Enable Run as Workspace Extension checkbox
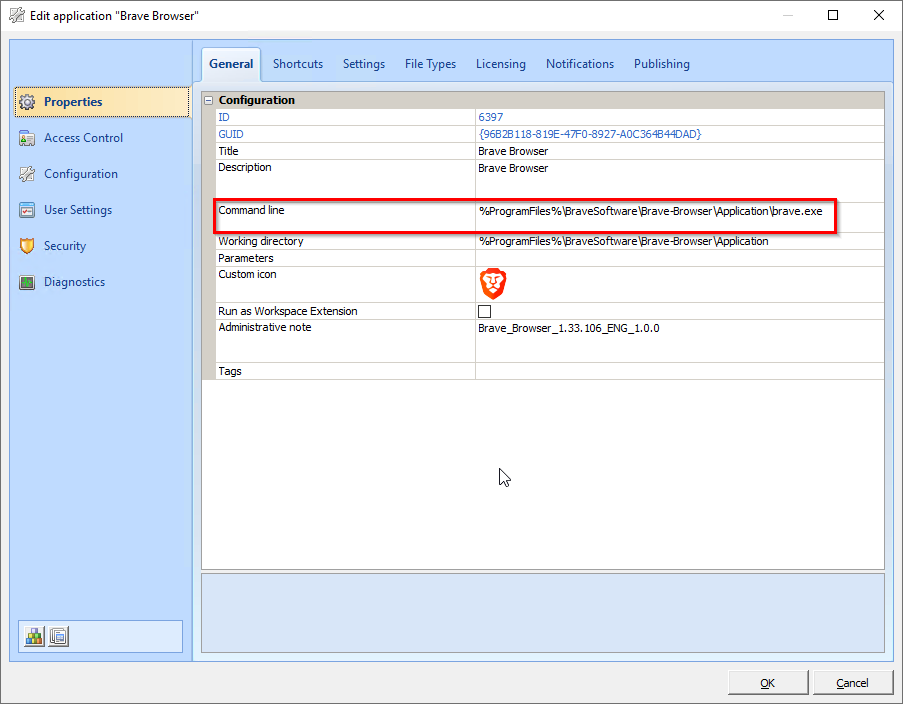The height and width of the screenshot is (704, 903). (485, 312)
